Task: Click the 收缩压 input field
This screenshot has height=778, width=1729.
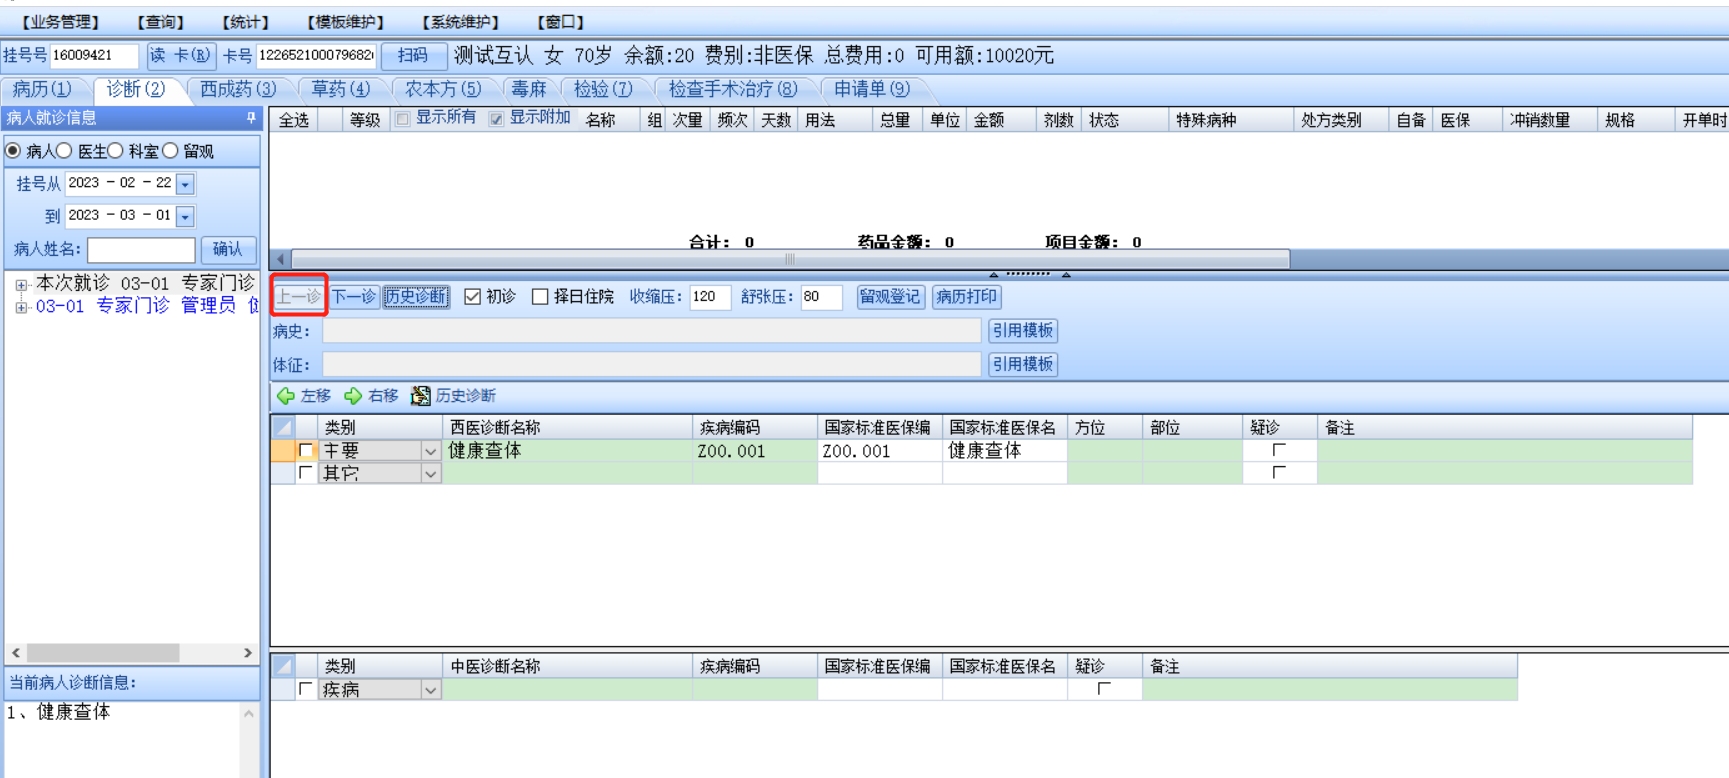Action: click(710, 297)
